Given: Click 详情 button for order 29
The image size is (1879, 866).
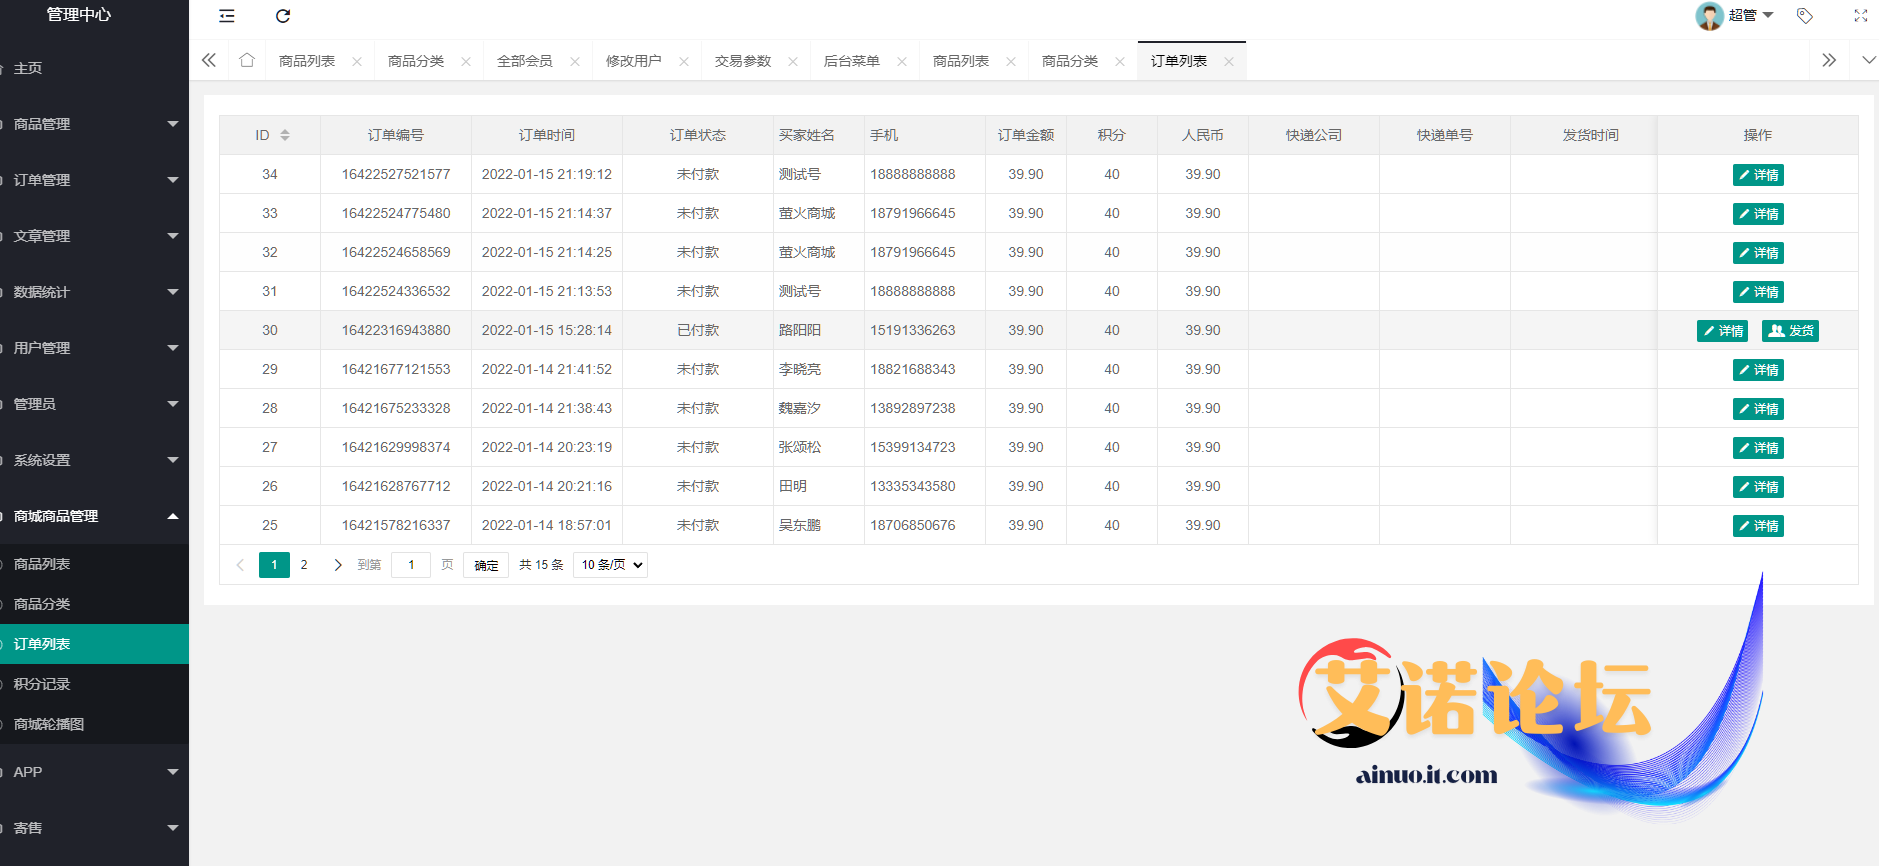Looking at the screenshot, I should tap(1758, 370).
